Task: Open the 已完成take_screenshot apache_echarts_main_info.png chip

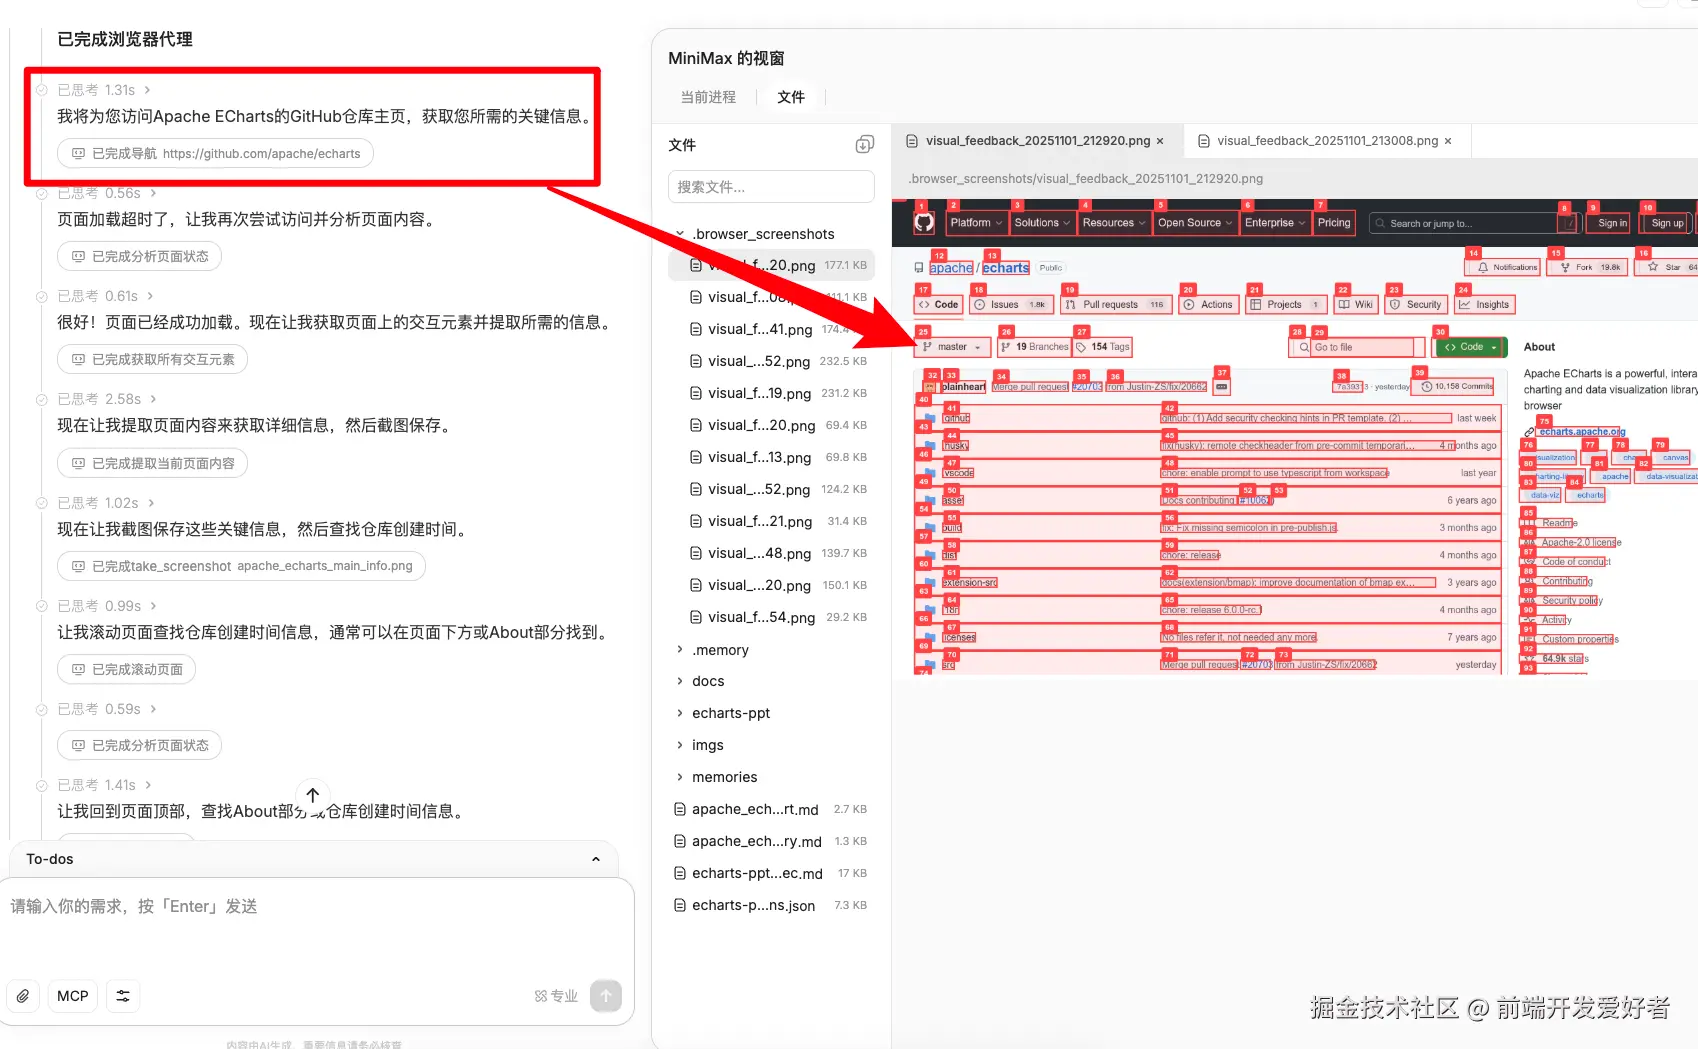Action: tap(242, 566)
